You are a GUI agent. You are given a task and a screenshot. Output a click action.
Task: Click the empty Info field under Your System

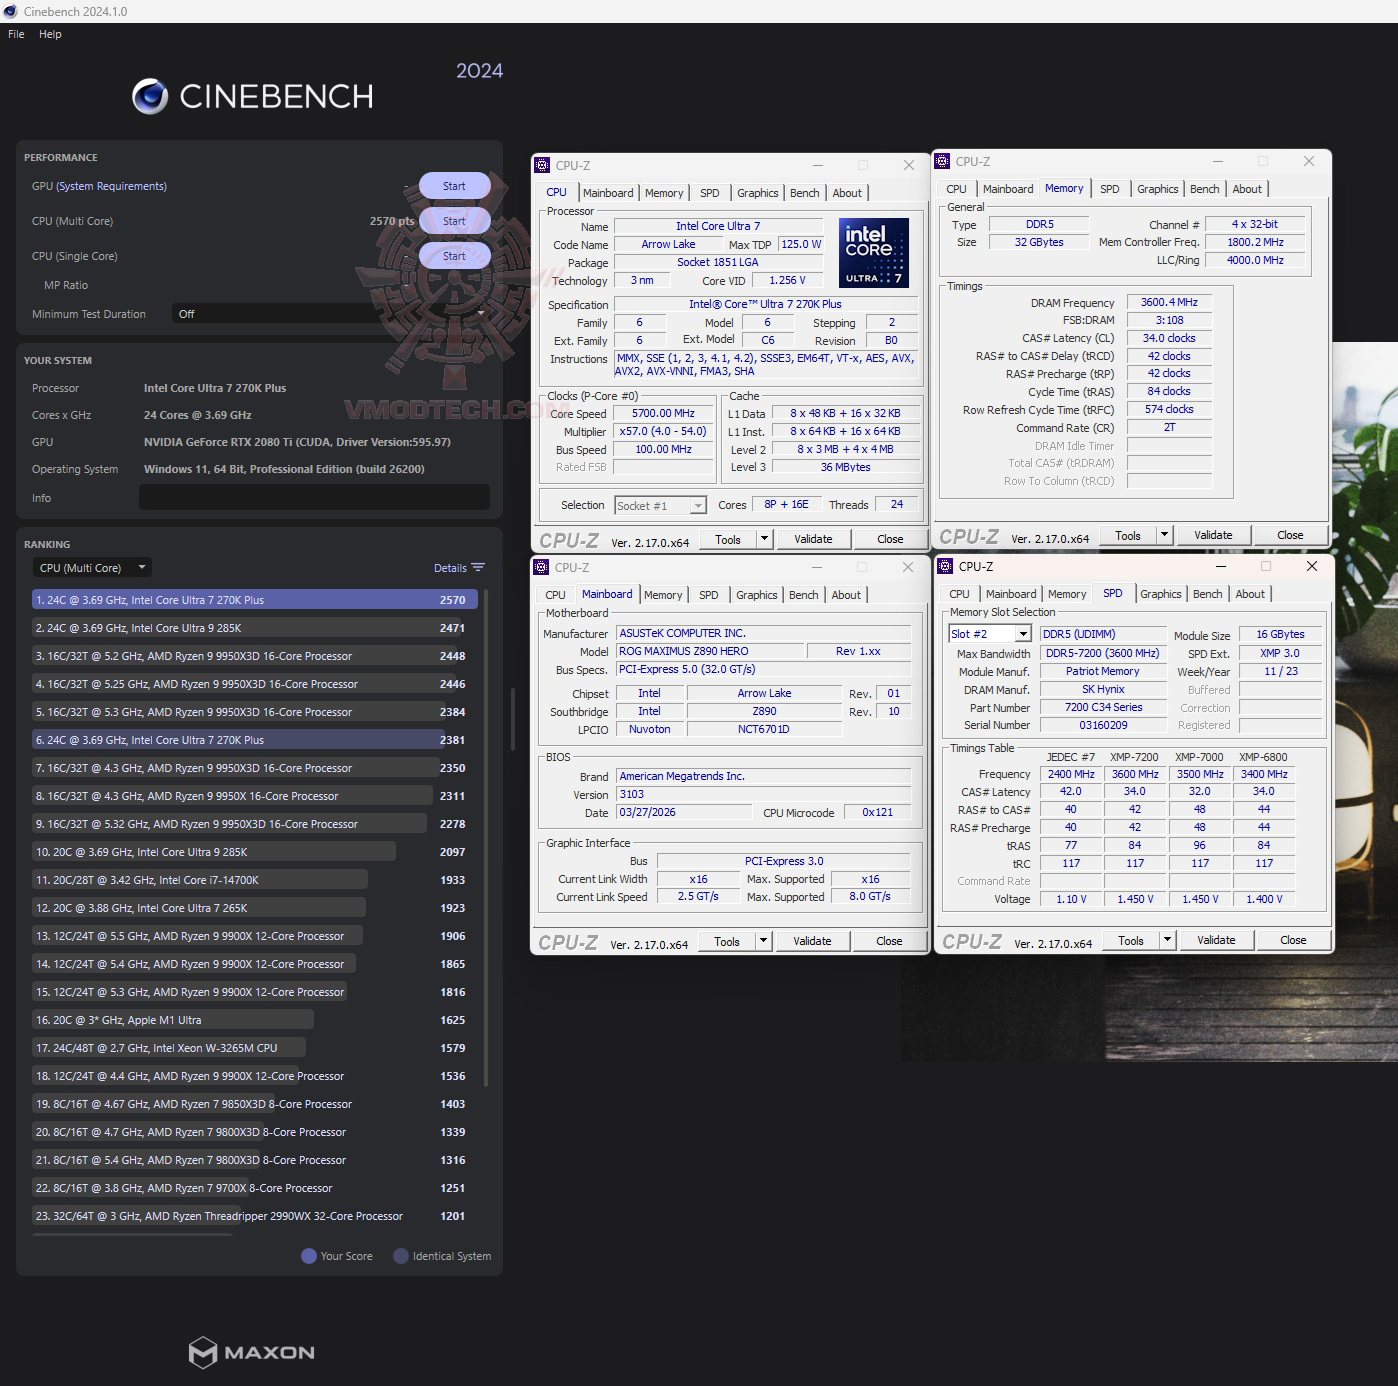coord(314,497)
